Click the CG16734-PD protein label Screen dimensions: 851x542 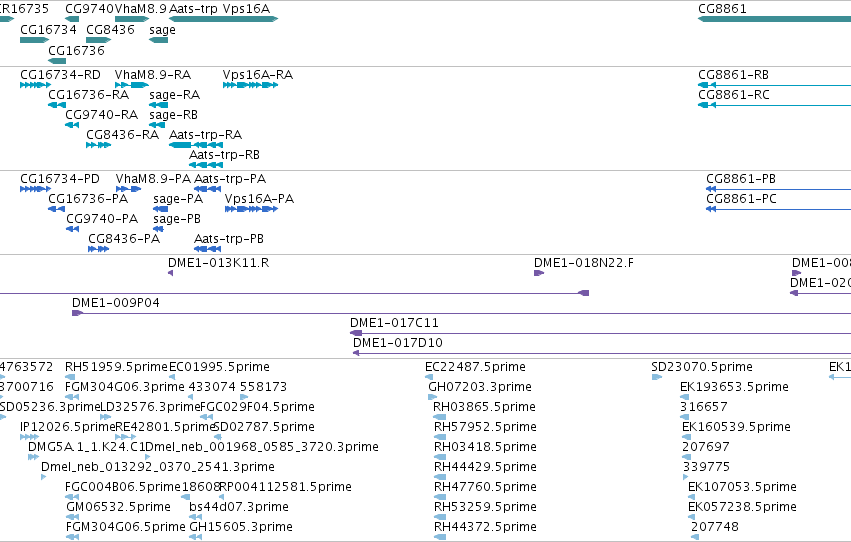[x=60, y=178]
